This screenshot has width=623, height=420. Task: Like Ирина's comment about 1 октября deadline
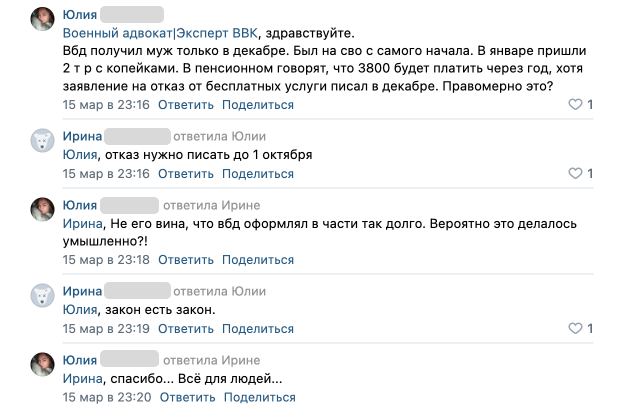pos(574,174)
